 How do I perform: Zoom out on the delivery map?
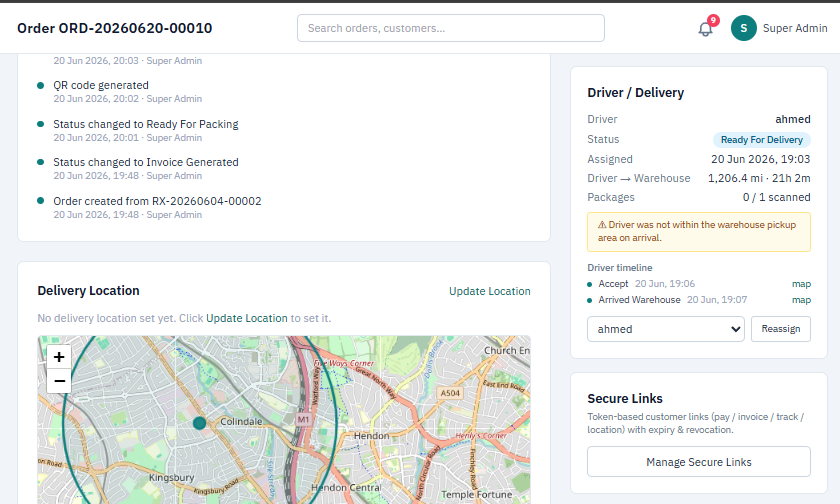[x=59, y=381]
